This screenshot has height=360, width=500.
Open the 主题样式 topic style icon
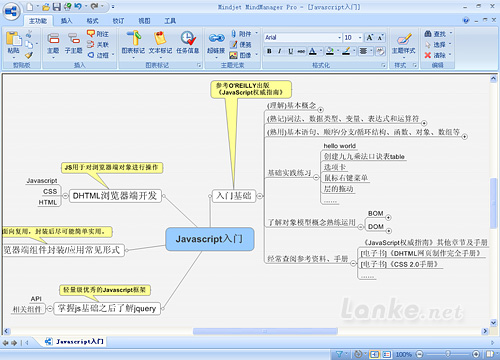click(404, 39)
